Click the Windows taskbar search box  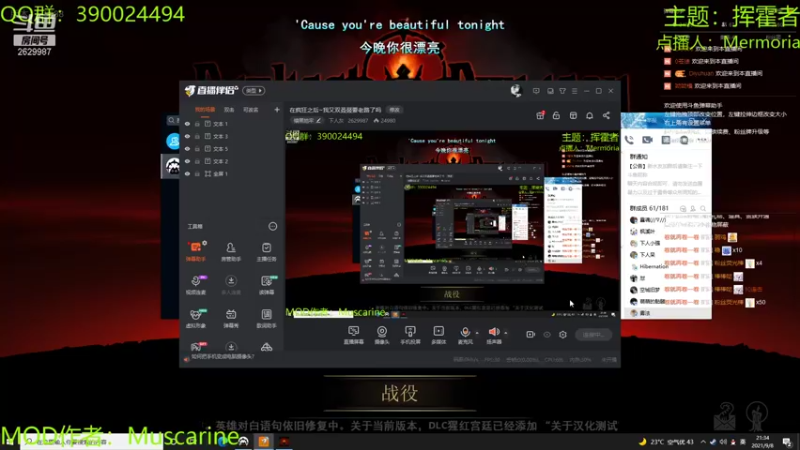pos(92,442)
